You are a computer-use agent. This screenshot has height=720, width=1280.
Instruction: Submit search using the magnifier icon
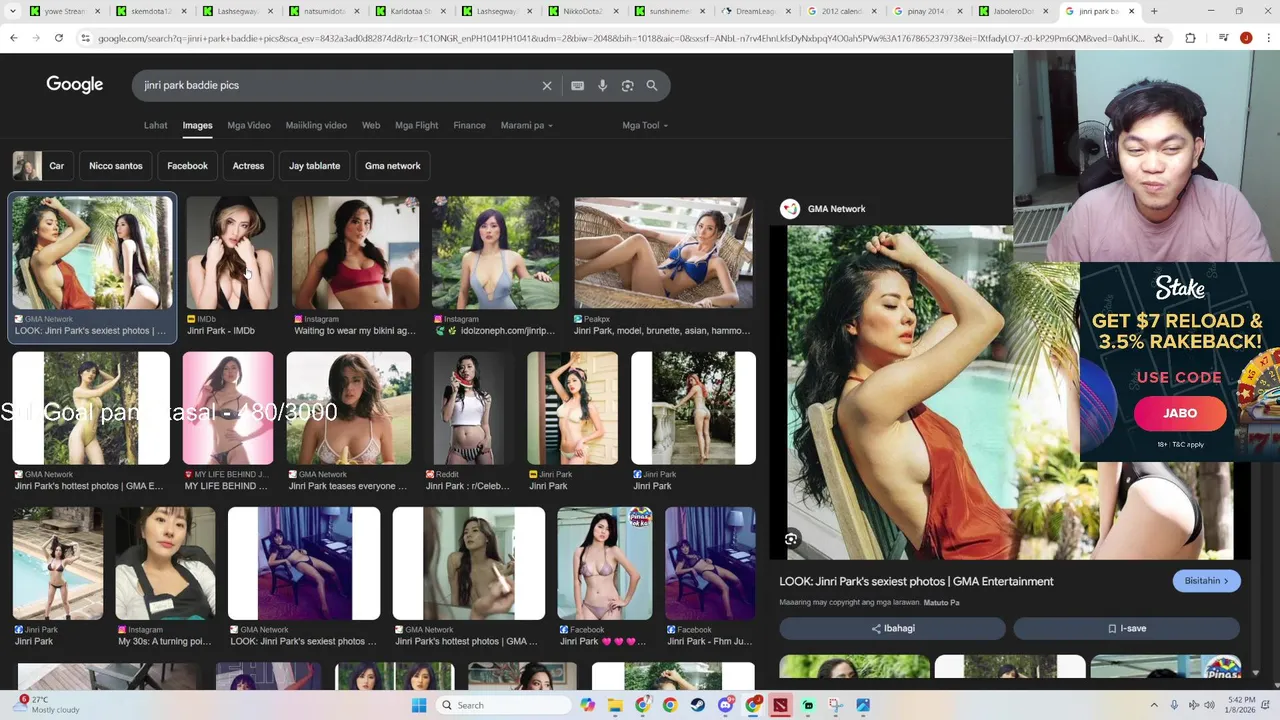[652, 86]
